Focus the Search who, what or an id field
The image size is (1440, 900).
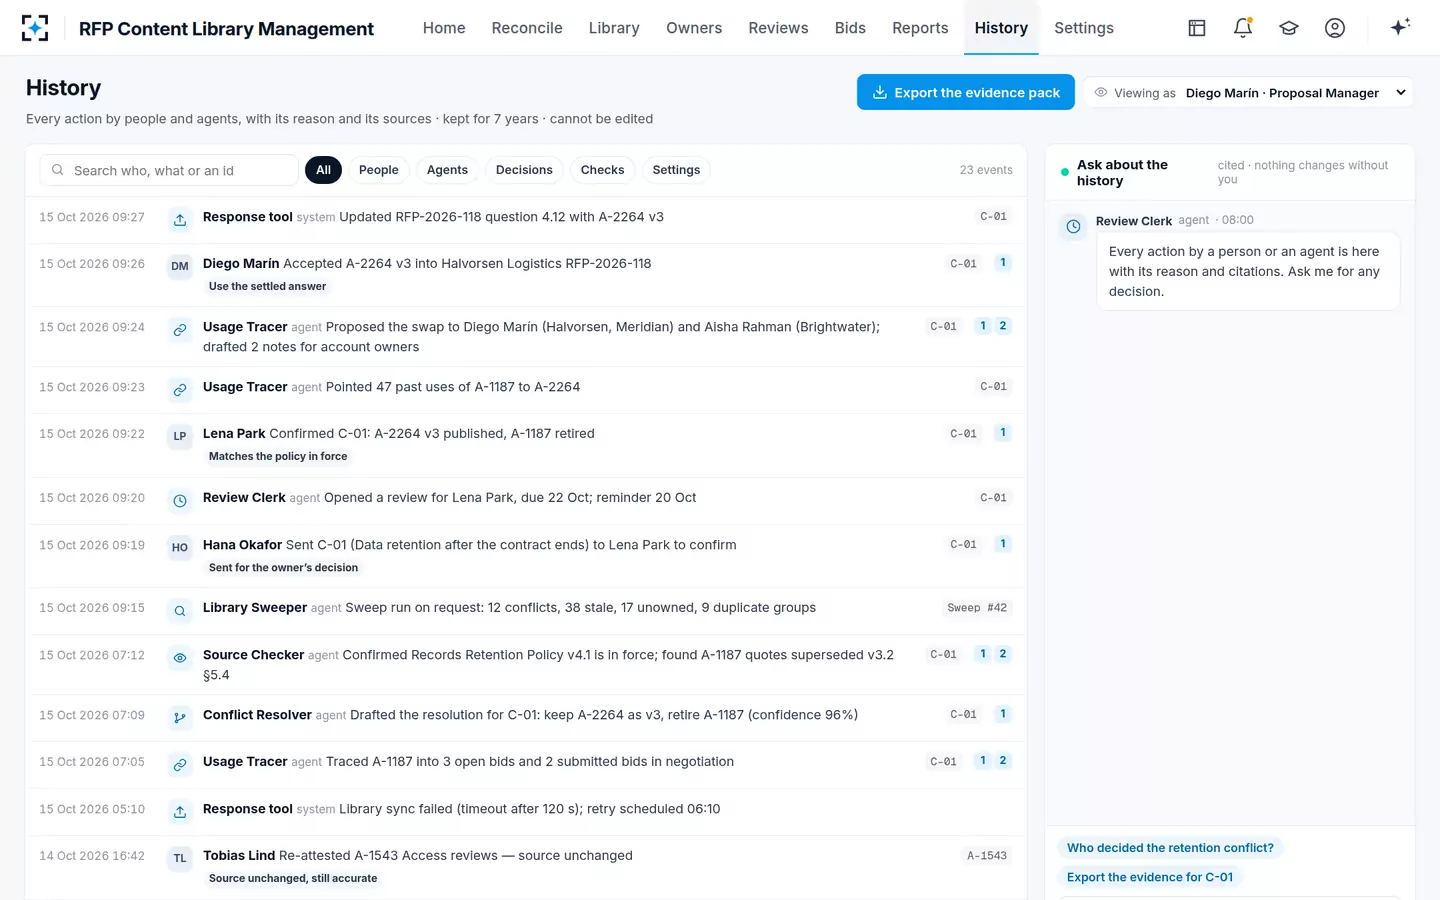click(x=169, y=170)
